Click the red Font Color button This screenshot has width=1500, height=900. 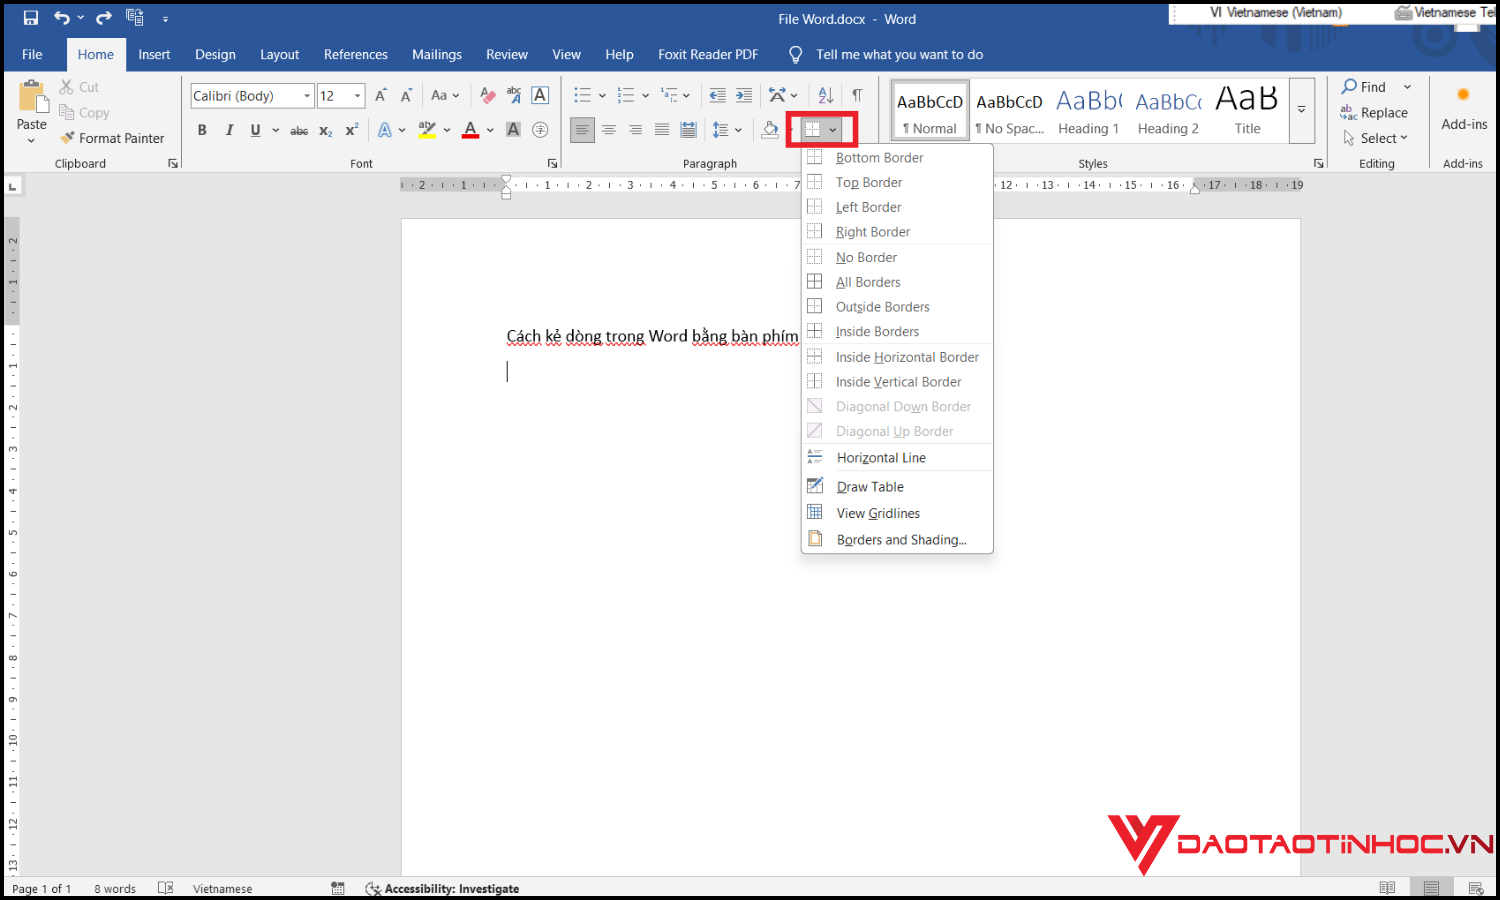tap(471, 130)
